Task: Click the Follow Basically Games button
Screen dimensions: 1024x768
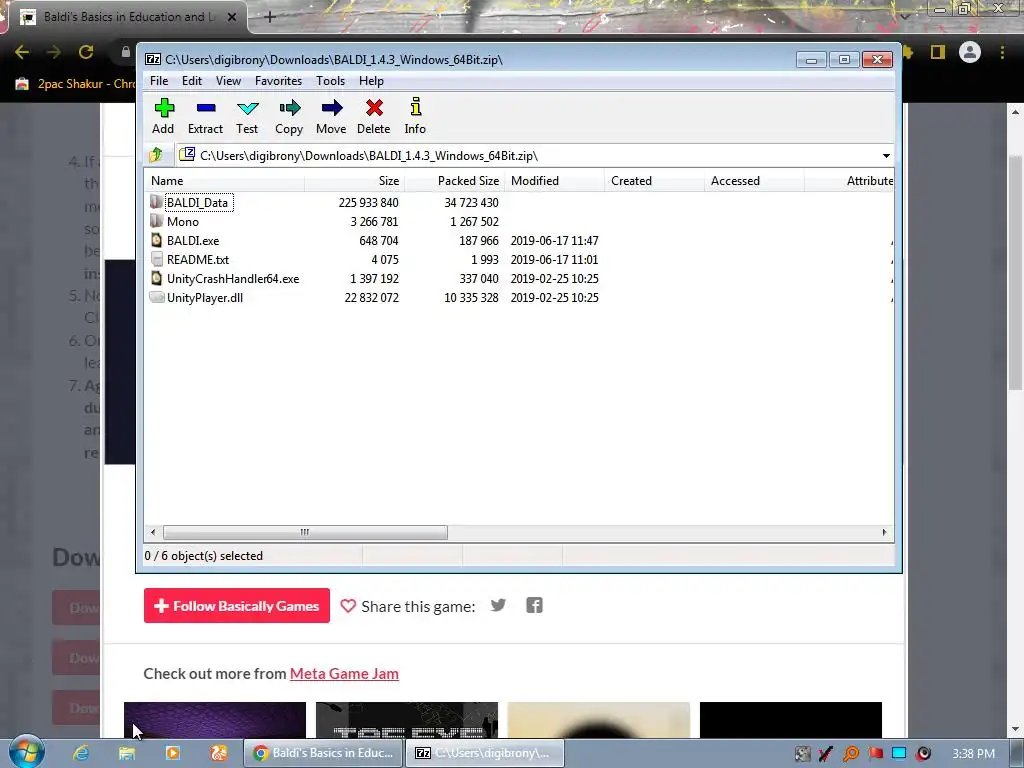Action: 236,606
